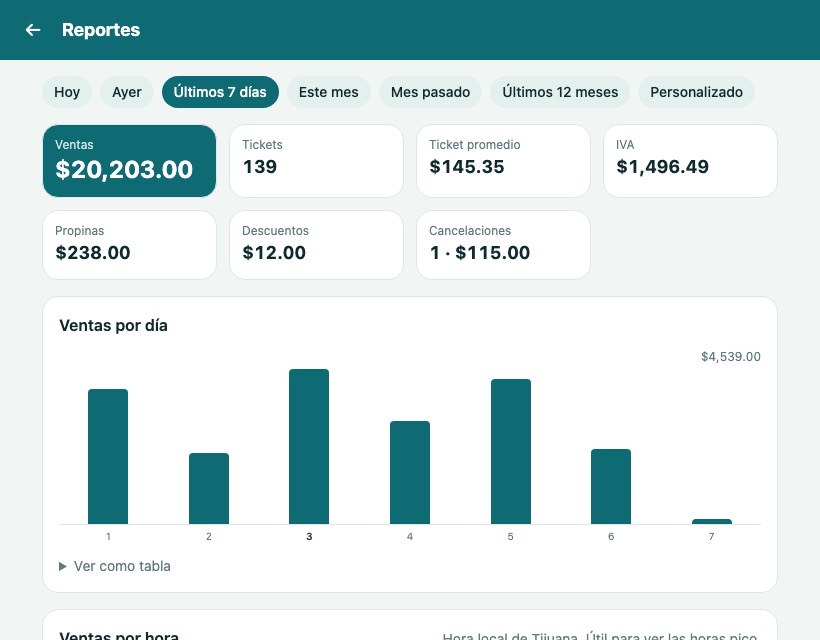Screen dimensions: 820x640
Task: Switch to Este mes filter
Action: 328,92
